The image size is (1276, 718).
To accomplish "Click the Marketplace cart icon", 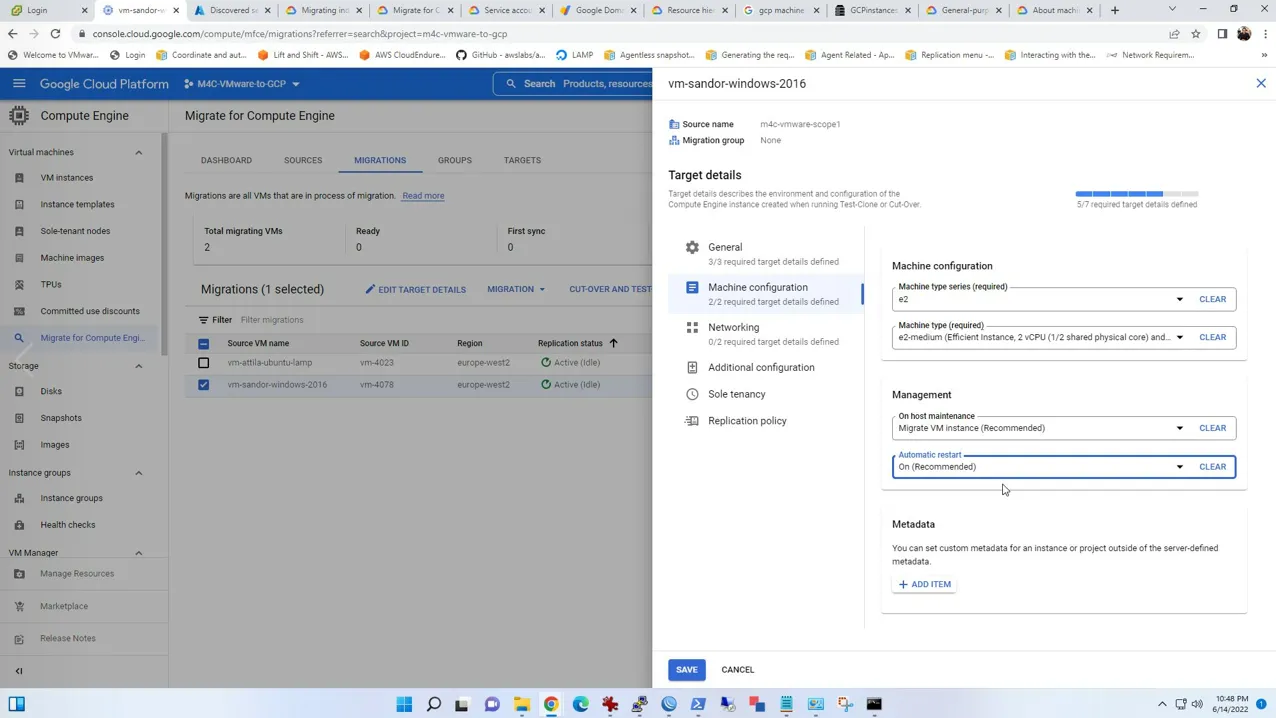I will (x=19, y=606).
